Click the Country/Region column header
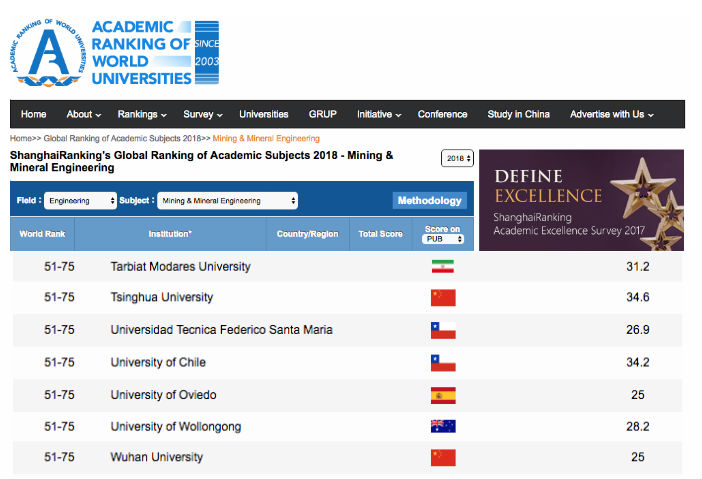 [308, 234]
